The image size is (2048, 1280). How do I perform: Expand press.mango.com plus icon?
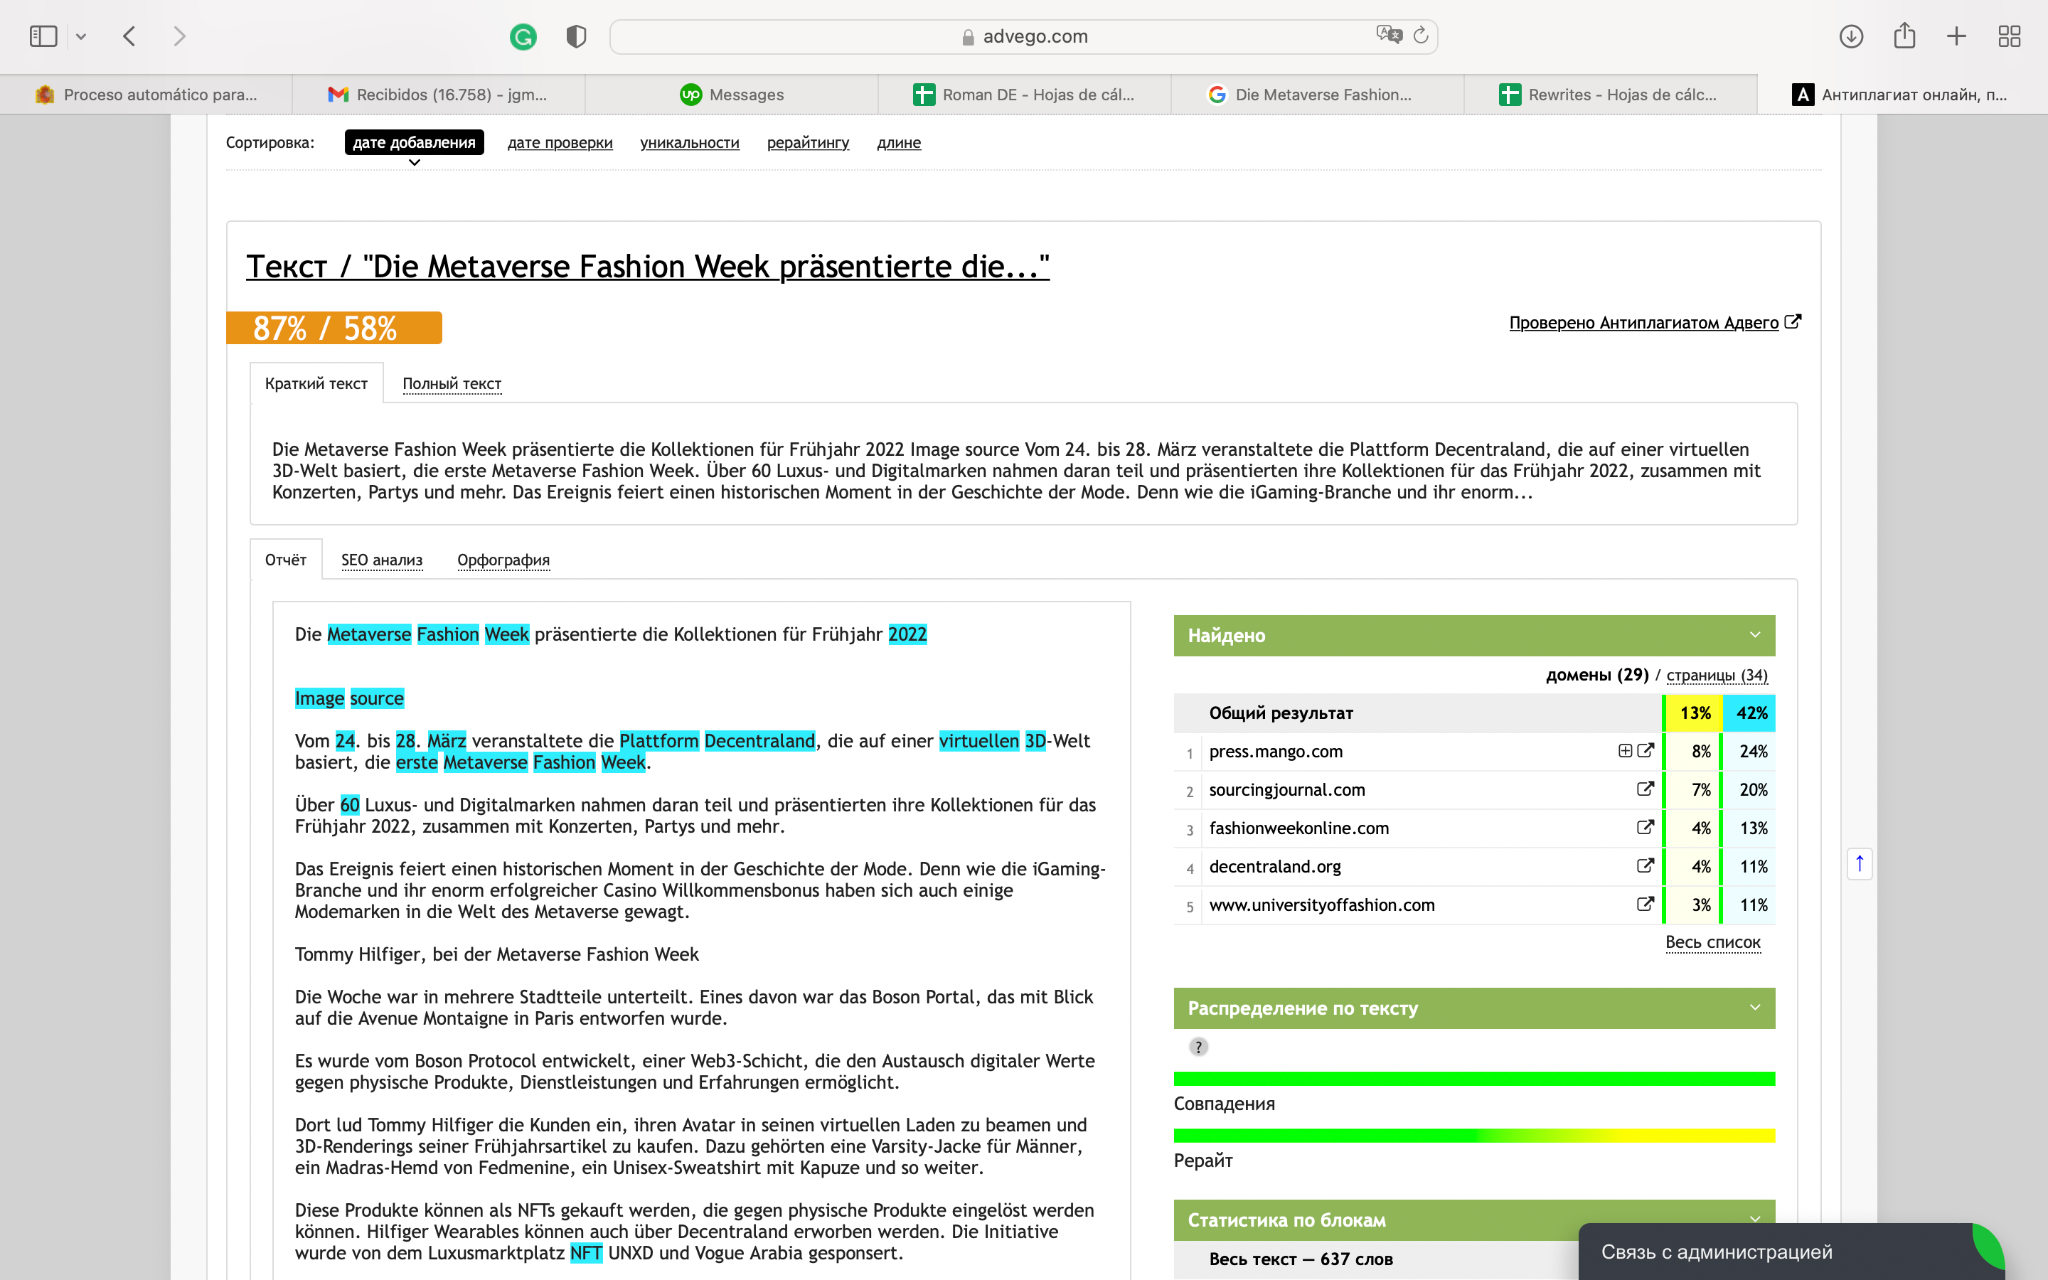[x=1625, y=751]
